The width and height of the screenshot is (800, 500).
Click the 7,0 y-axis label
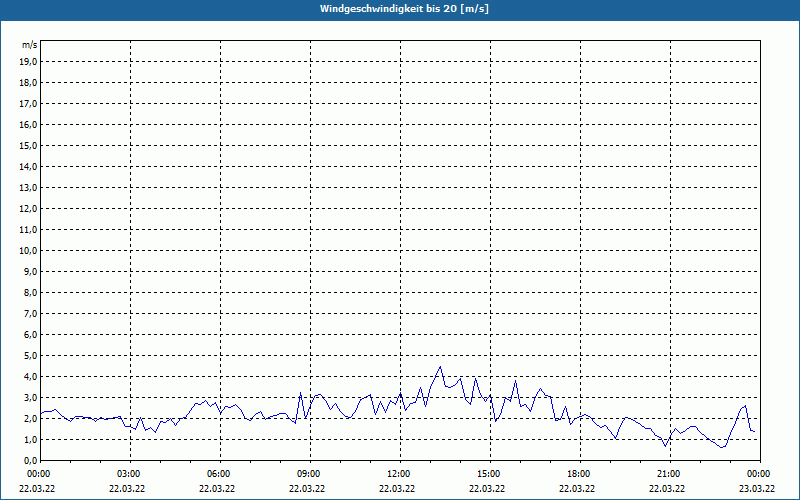30,314
